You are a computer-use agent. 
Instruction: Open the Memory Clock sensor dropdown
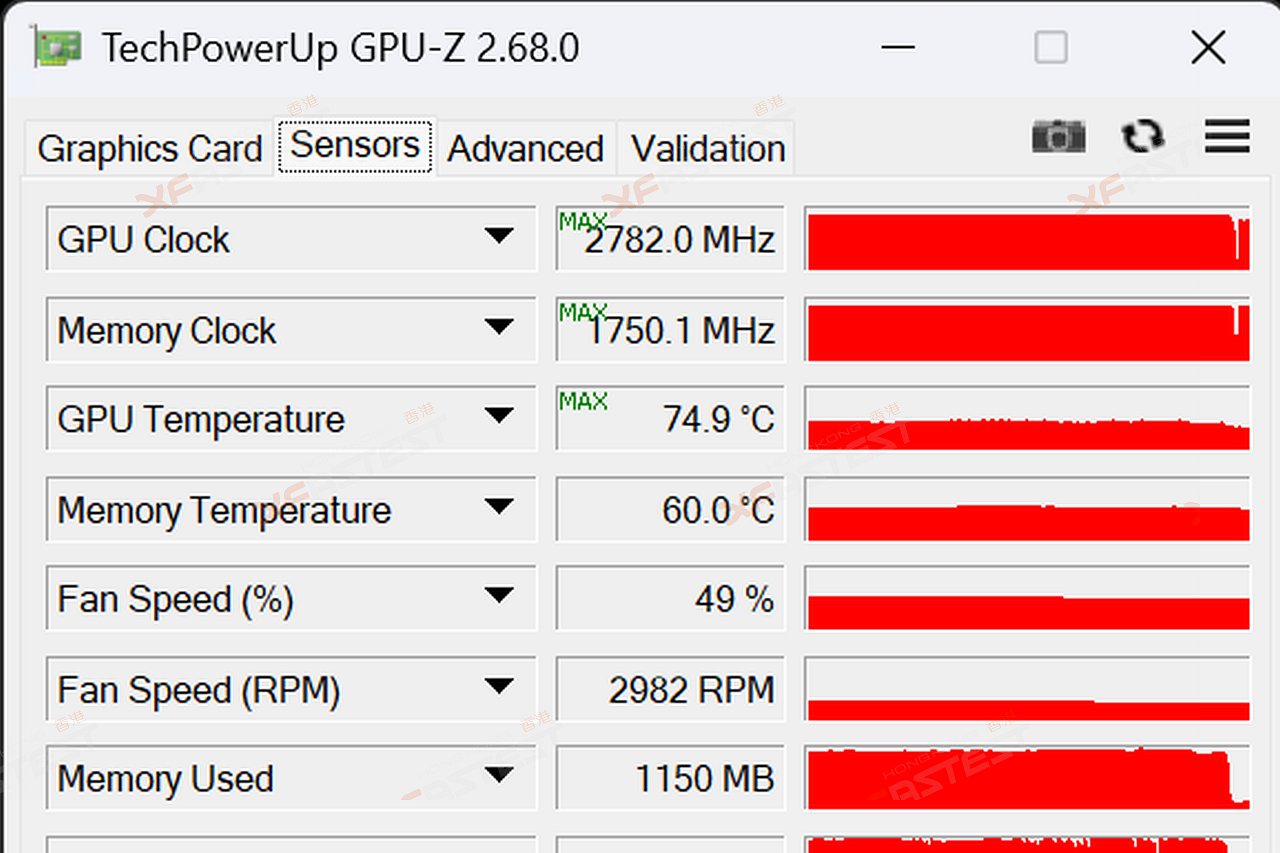tap(498, 327)
